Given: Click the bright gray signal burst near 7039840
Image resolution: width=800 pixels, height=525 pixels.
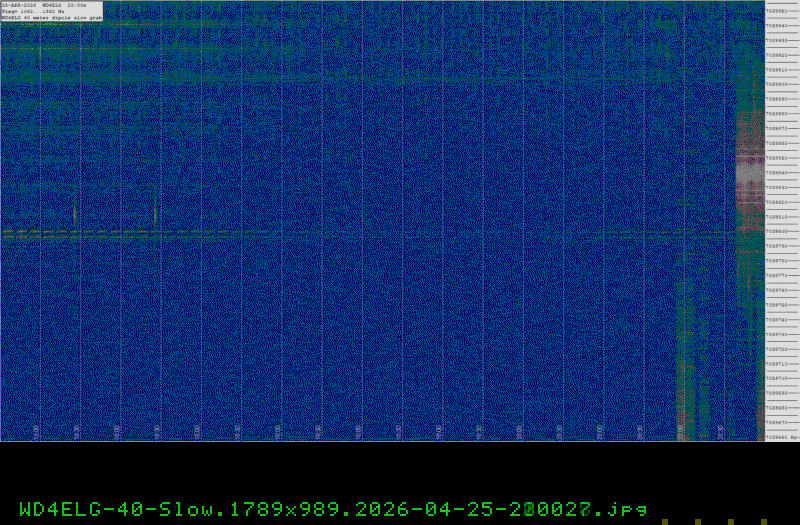Looking at the screenshot, I should click(x=749, y=173).
